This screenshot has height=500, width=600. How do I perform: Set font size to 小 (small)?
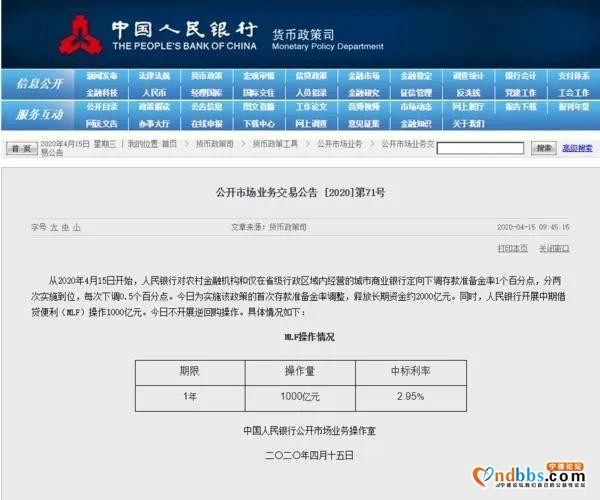(x=76, y=227)
